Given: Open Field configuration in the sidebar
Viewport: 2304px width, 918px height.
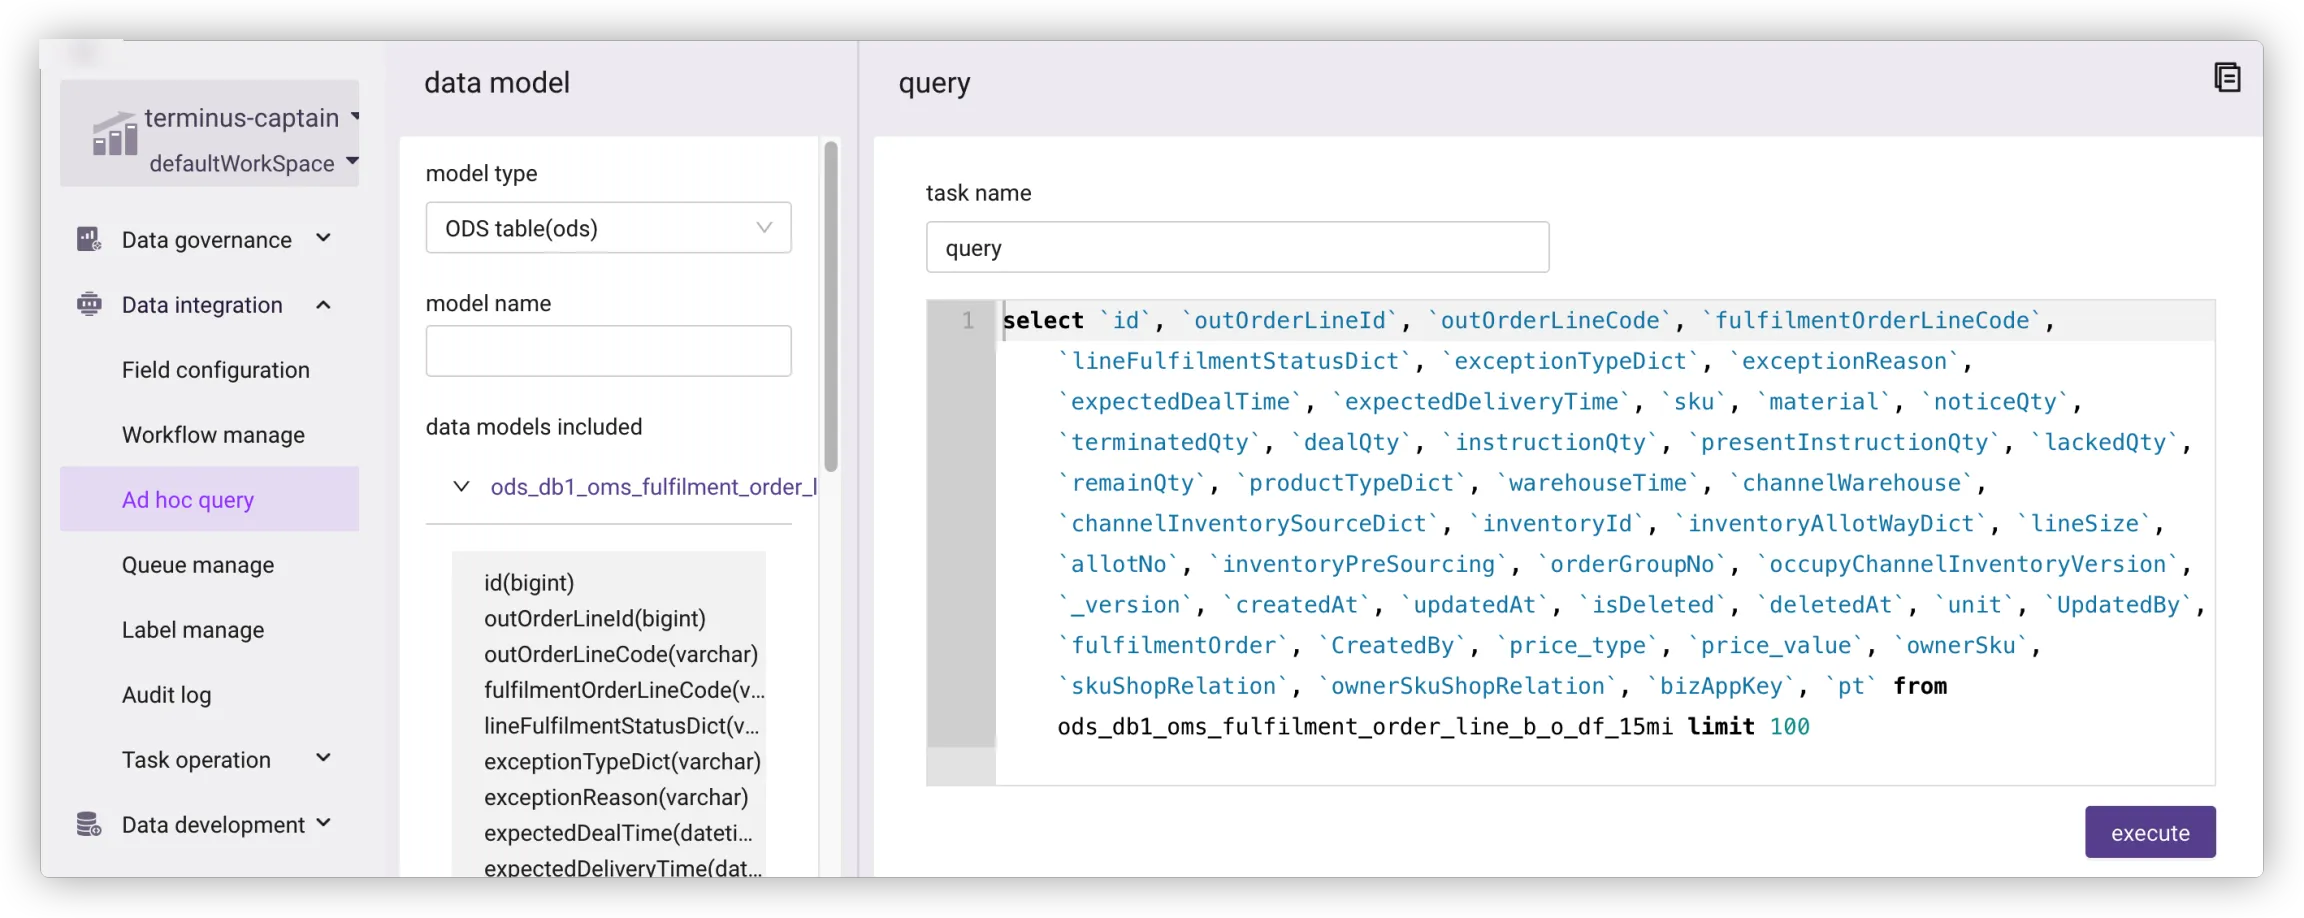Looking at the screenshot, I should tap(215, 370).
